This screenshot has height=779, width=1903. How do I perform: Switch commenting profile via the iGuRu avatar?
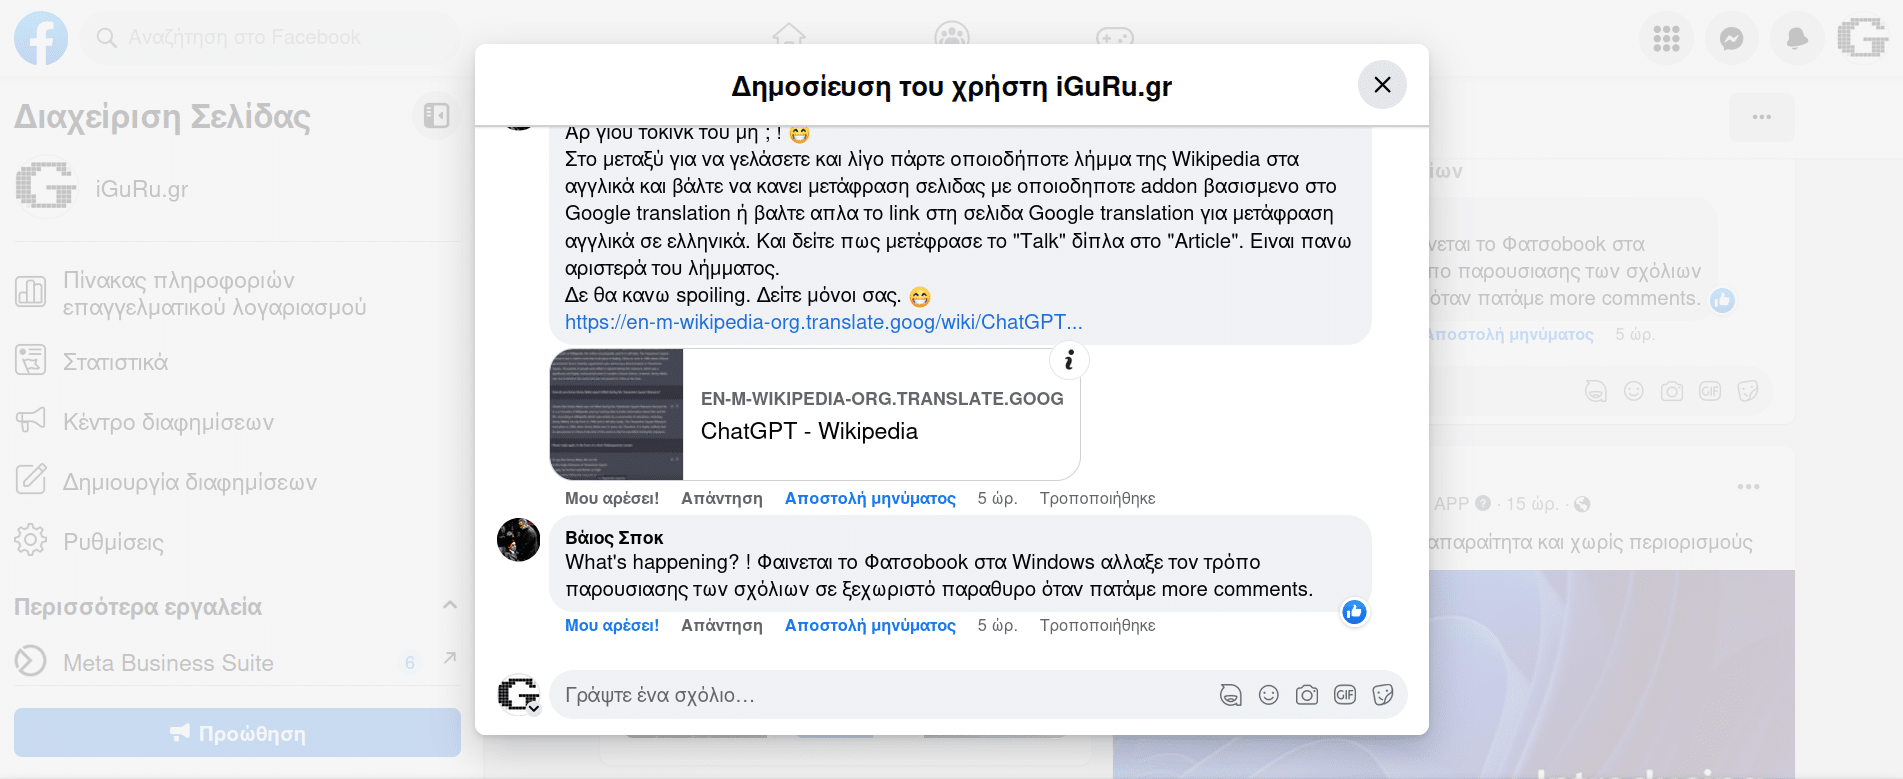(519, 695)
